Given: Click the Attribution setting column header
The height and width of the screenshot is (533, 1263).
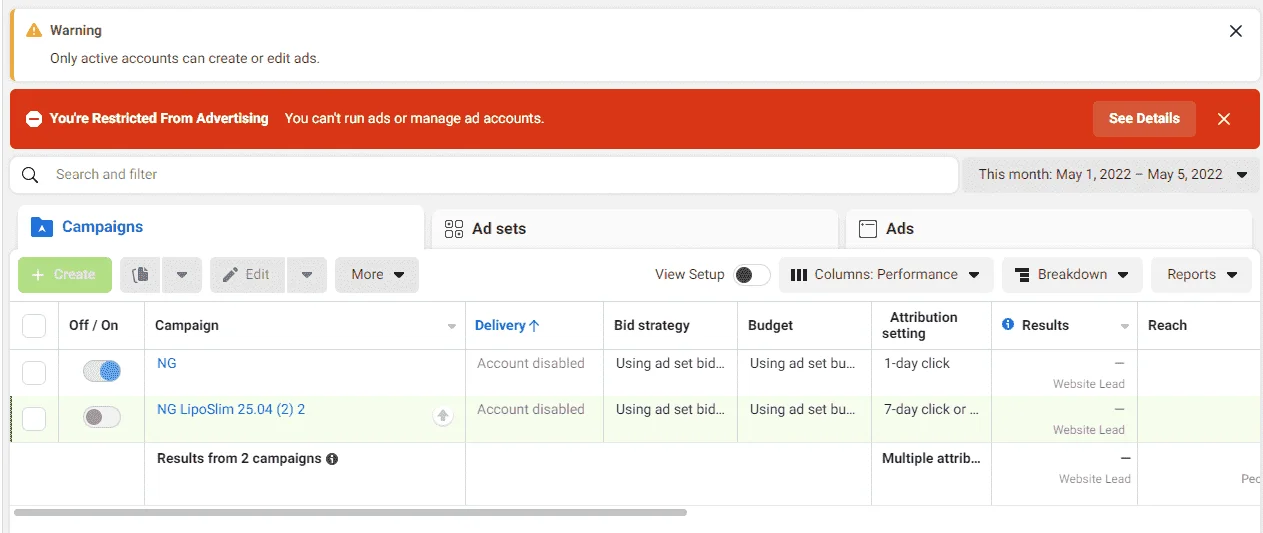Looking at the screenshot, I should click(919, 326).
